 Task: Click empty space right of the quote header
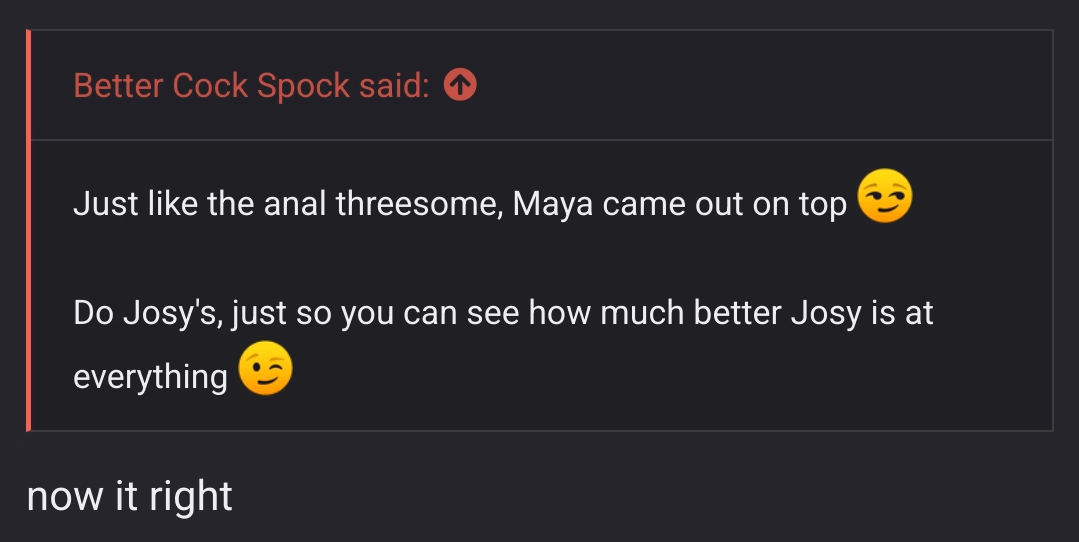(x=760, y=86)
